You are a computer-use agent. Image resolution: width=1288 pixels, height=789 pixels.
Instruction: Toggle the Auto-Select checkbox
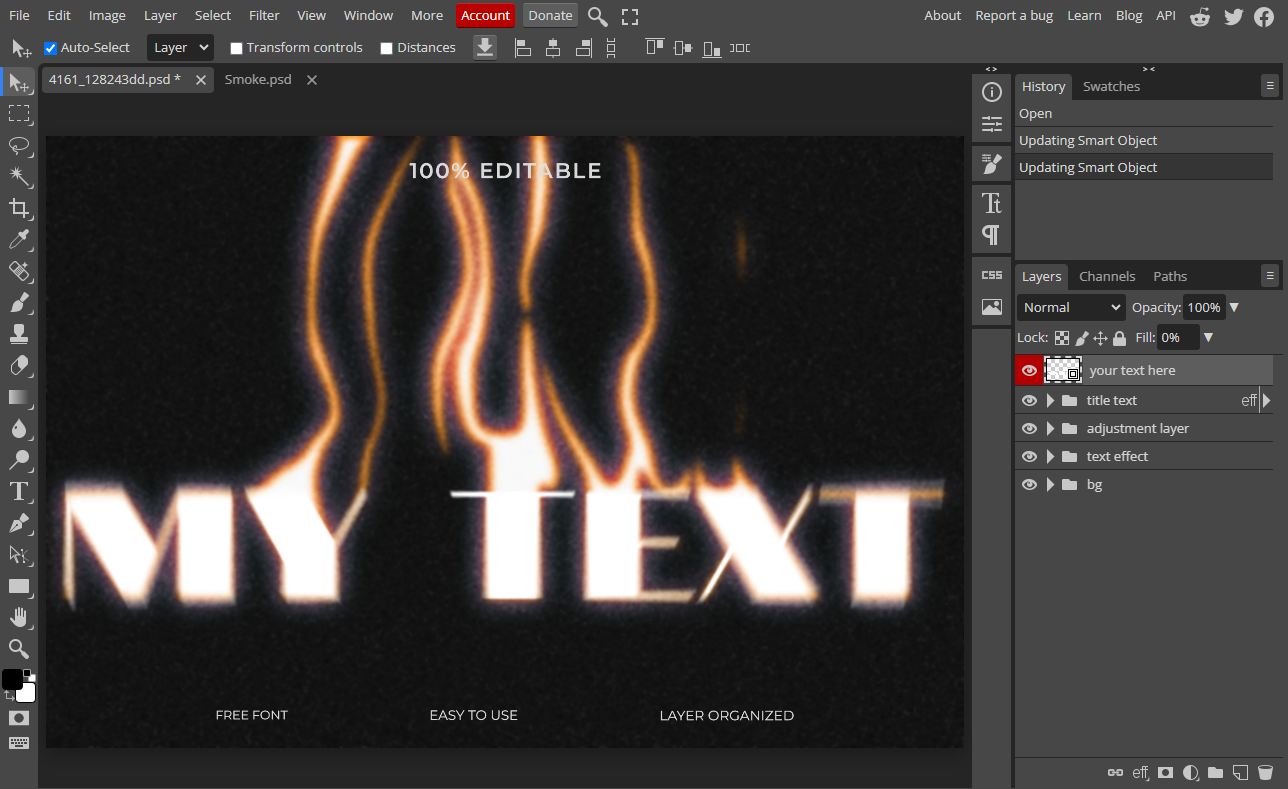coord(50,47)
